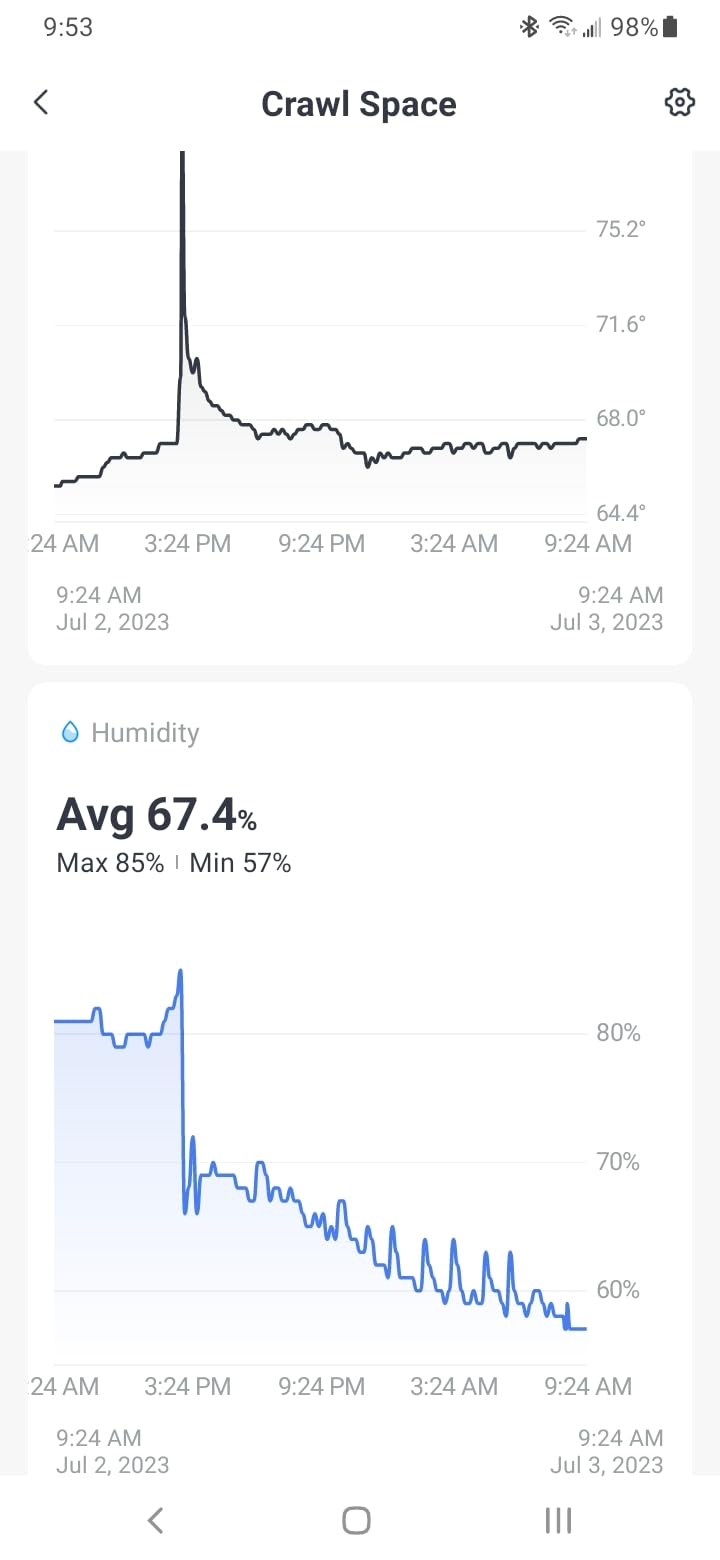This screenshot has width=720, height=1560.
Task: Tap the 80% gridline label on the humidity chart
Action: [x=618, y=1033]
